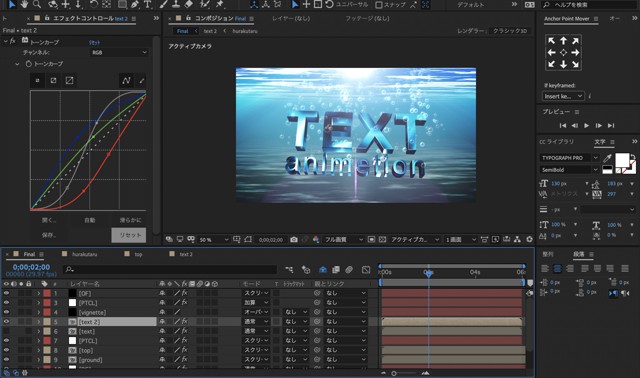Select the Rotation tool

(94, 4)
